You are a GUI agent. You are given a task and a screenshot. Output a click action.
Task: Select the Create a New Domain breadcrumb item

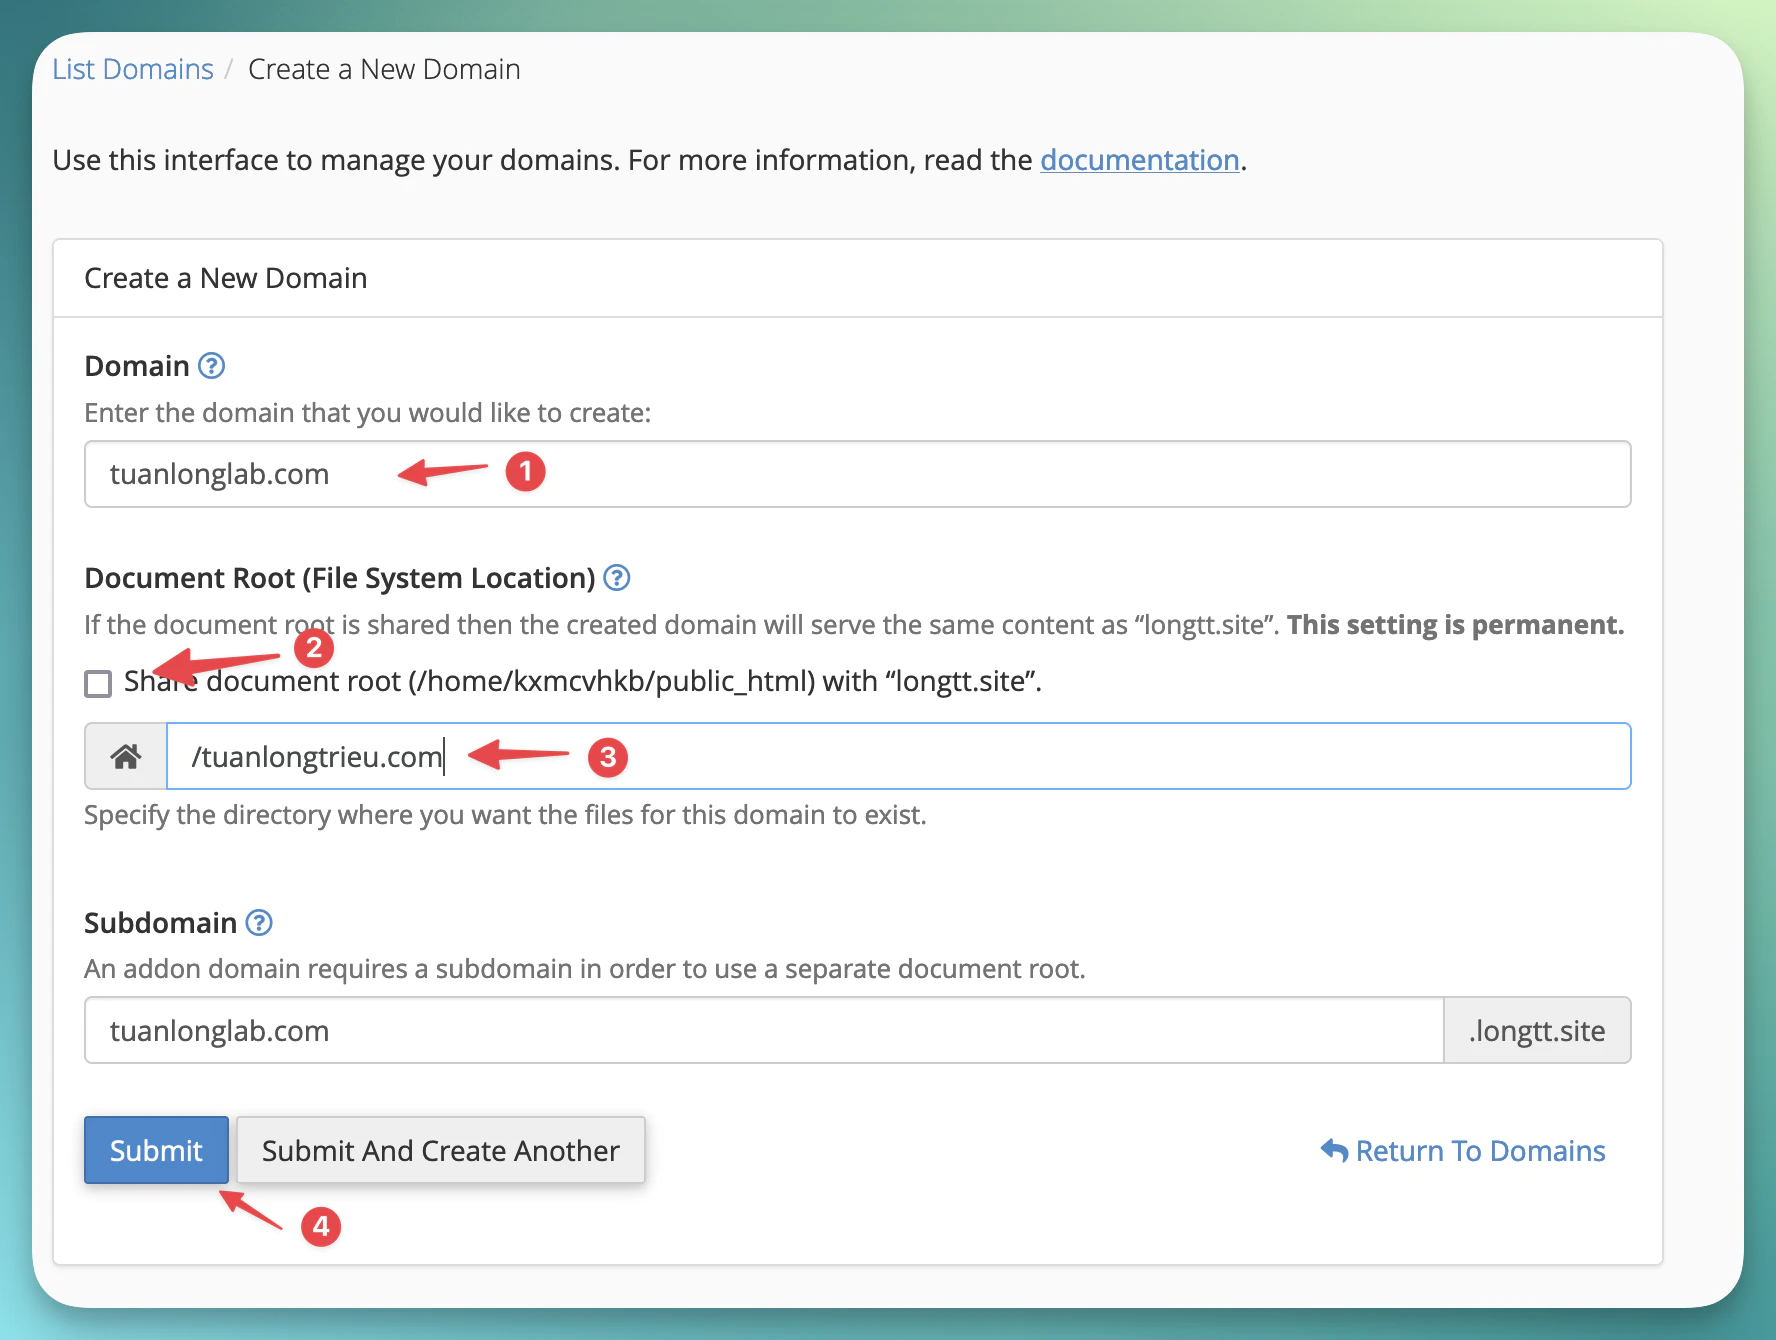tap(384, 69)
